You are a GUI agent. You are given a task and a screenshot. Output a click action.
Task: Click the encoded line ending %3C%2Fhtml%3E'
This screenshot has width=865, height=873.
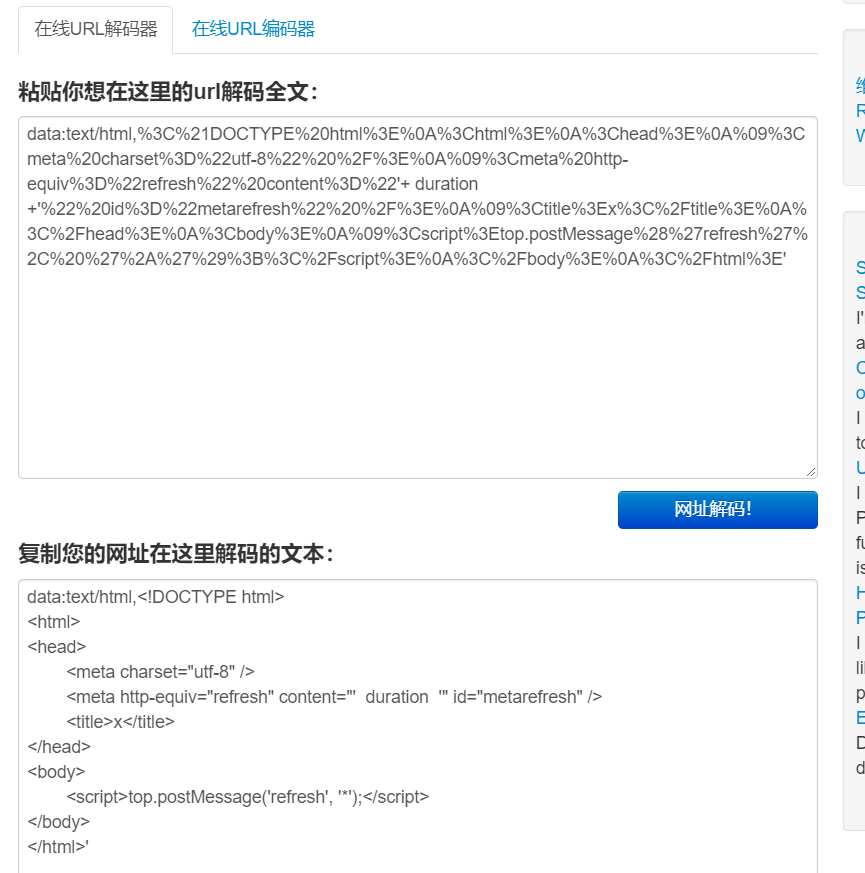[x=406, y=259]
